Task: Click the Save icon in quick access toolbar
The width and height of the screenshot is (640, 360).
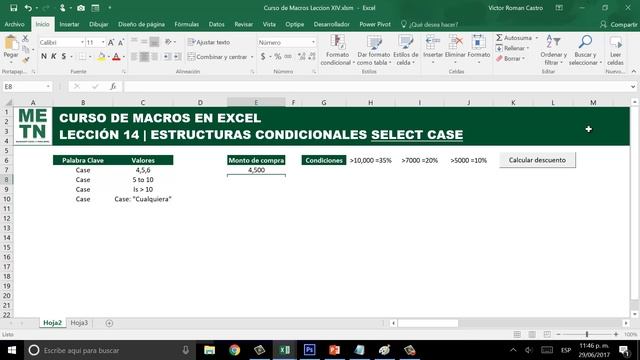Action: [13, 8]
